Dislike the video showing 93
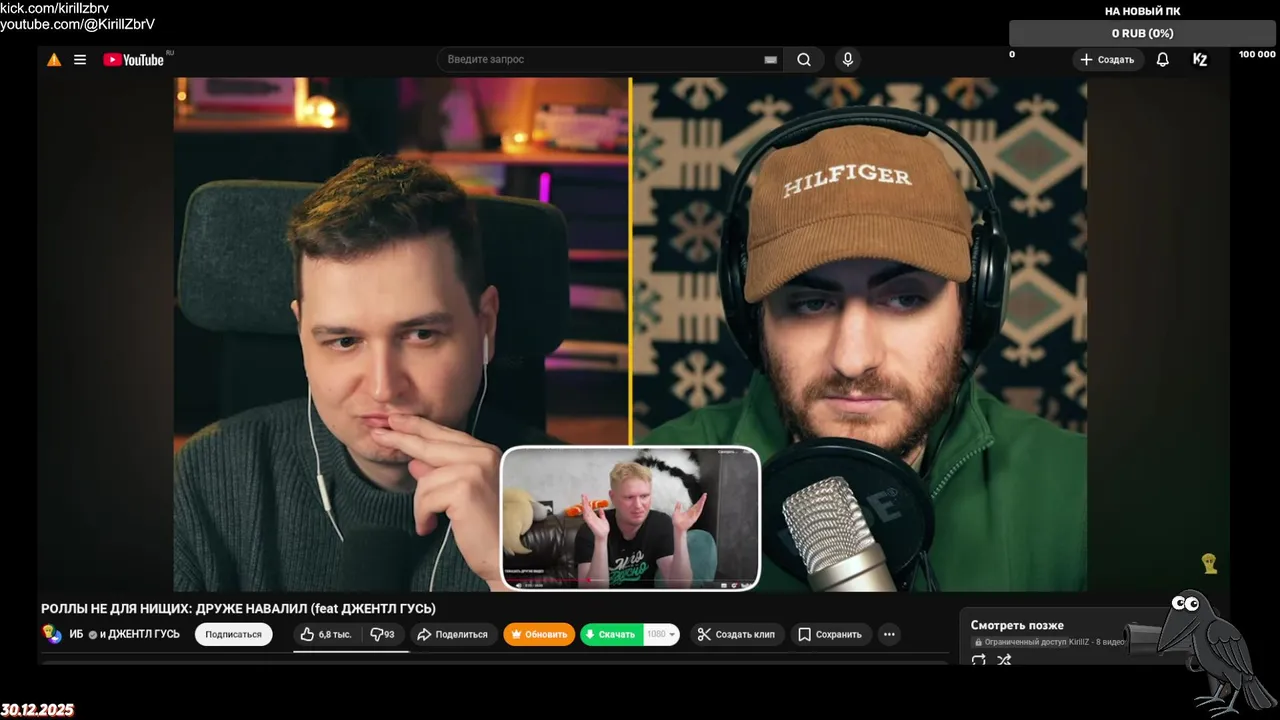Screen dimensions: 1280x720 (382, 634)
